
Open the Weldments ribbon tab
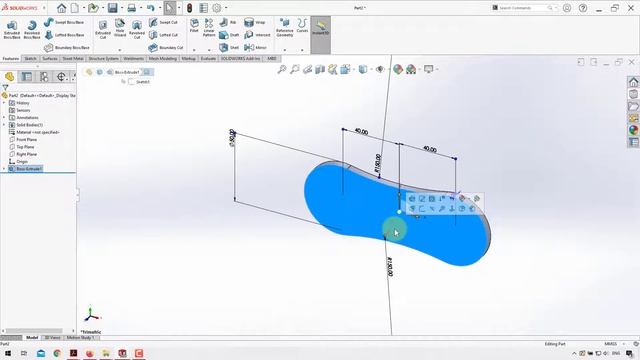click(133, 59)
